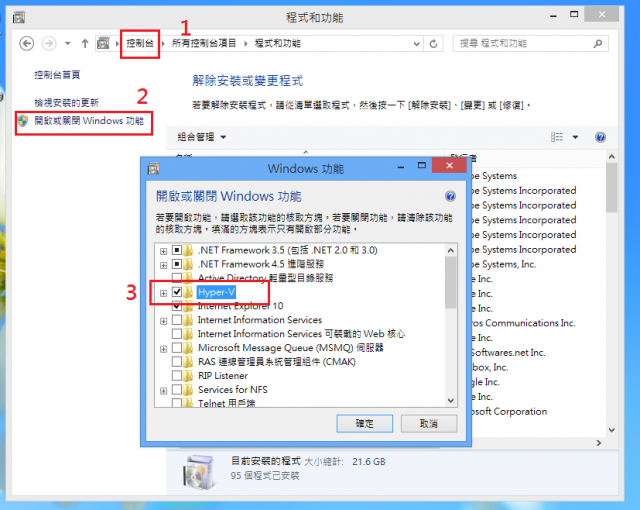Select 所有控制台項目 breadcrumb item
This screenshot has height=510, width=640.
[204, 43]
